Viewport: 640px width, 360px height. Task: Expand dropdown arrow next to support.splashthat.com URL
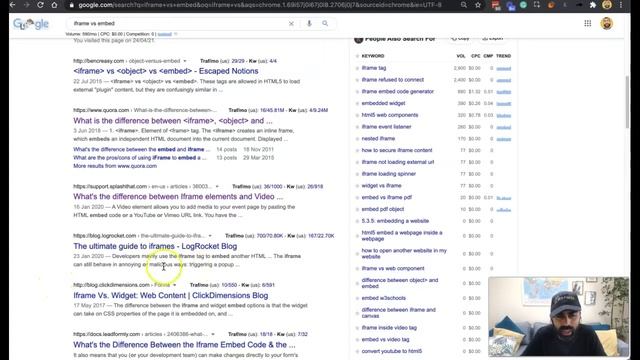[217, 187]
